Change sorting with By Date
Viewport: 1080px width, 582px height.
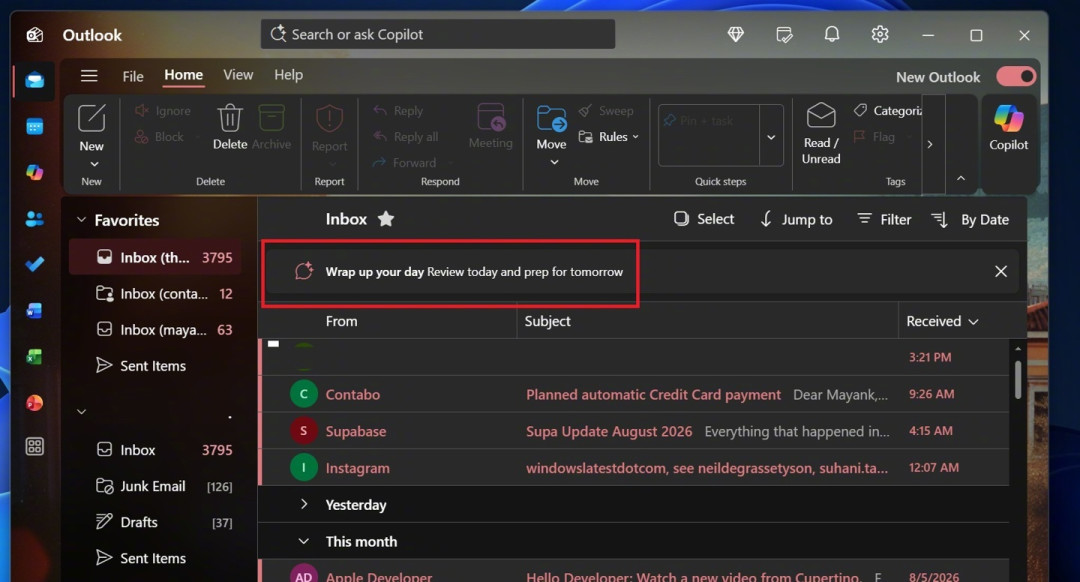tap(970, 219)
